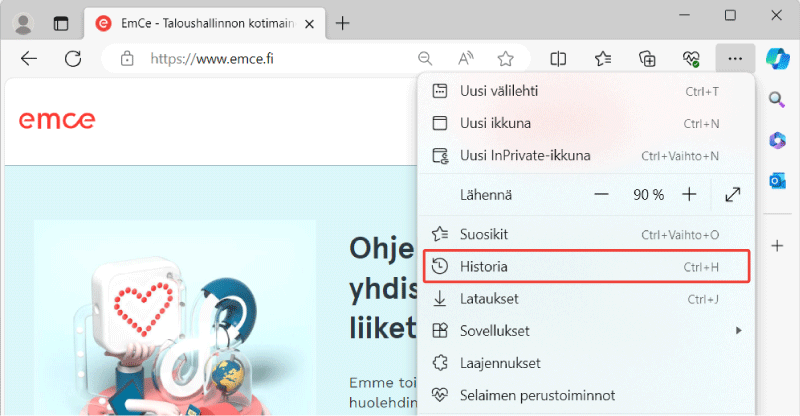This screenshot has height=416, width=800.
Task: Add page to favorites star icon
Action: 505,59
